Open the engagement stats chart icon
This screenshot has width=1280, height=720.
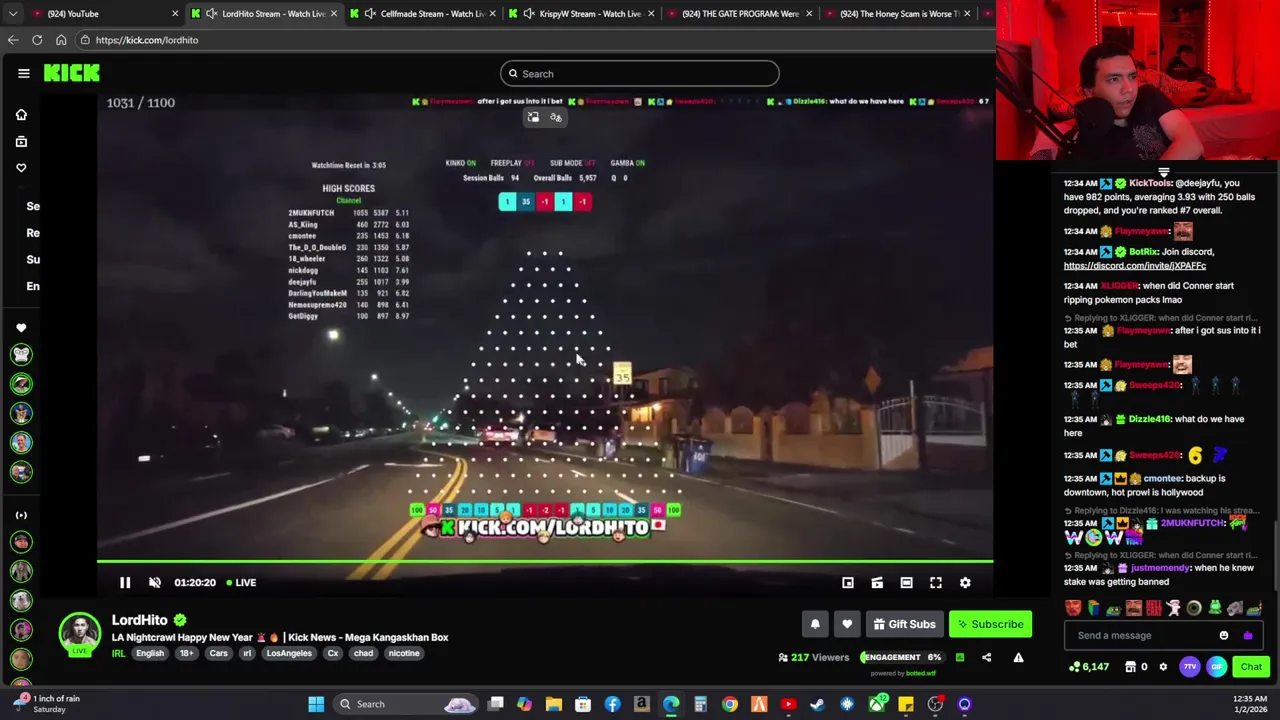(960, 657)
